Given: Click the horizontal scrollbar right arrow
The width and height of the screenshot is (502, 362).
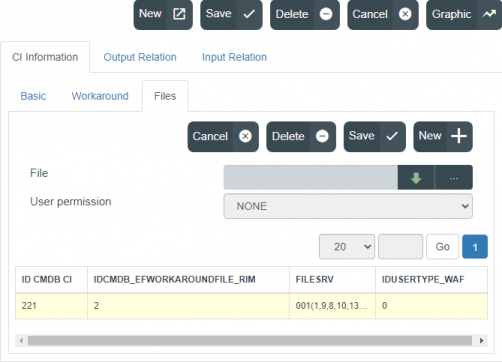Looking at the screenshot, I should (x=481, y=341).
